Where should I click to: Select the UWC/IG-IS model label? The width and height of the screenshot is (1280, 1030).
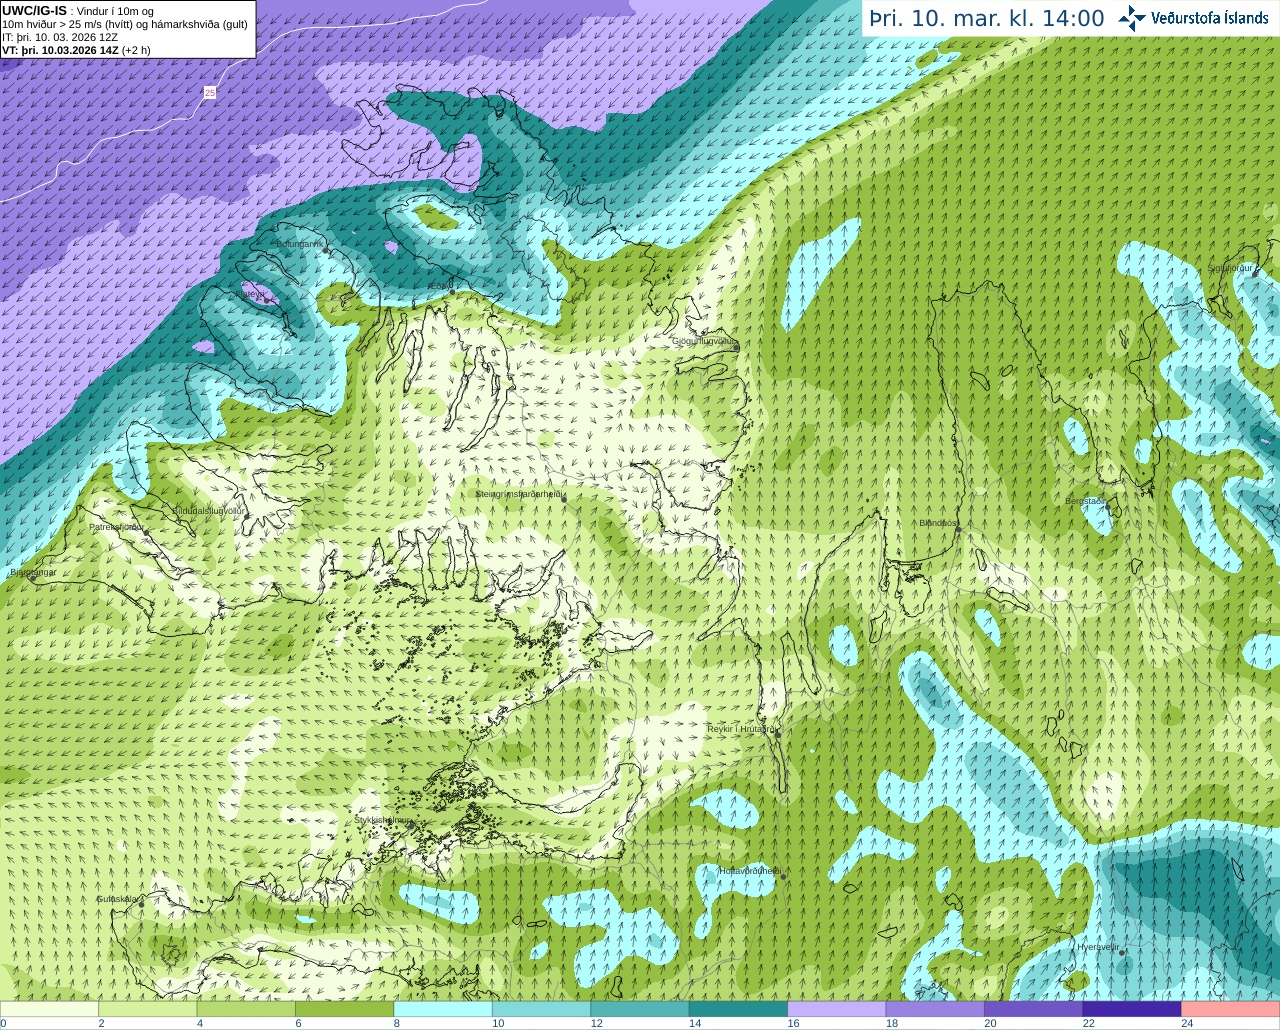35,10
